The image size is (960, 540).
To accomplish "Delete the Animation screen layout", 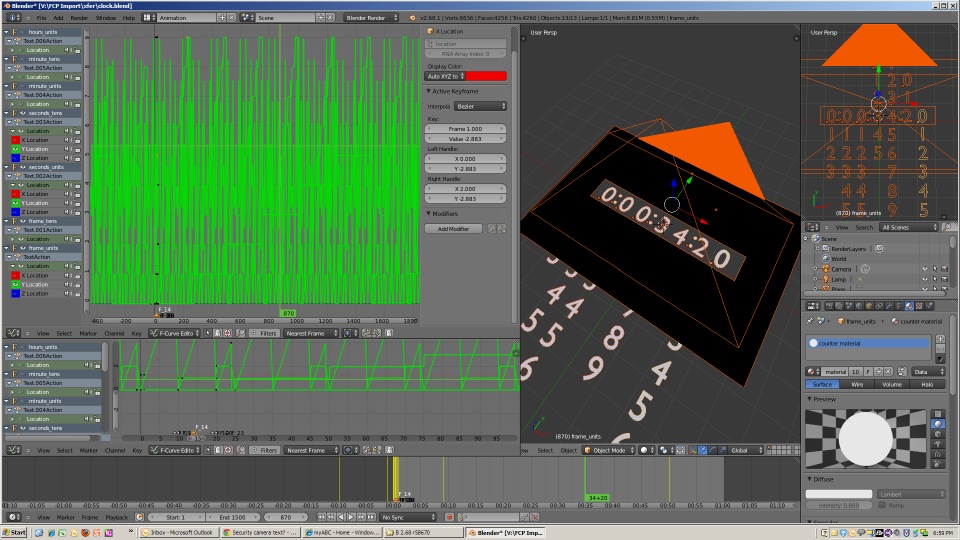I will (231, 18).
